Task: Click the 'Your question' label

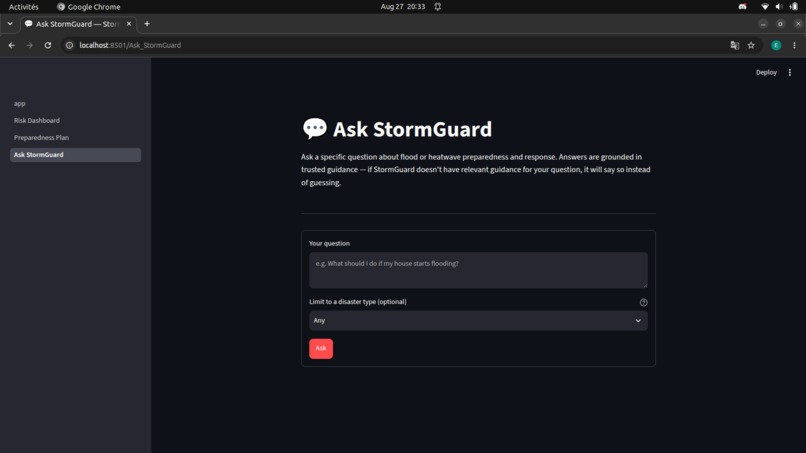Action: click(329, 243)
